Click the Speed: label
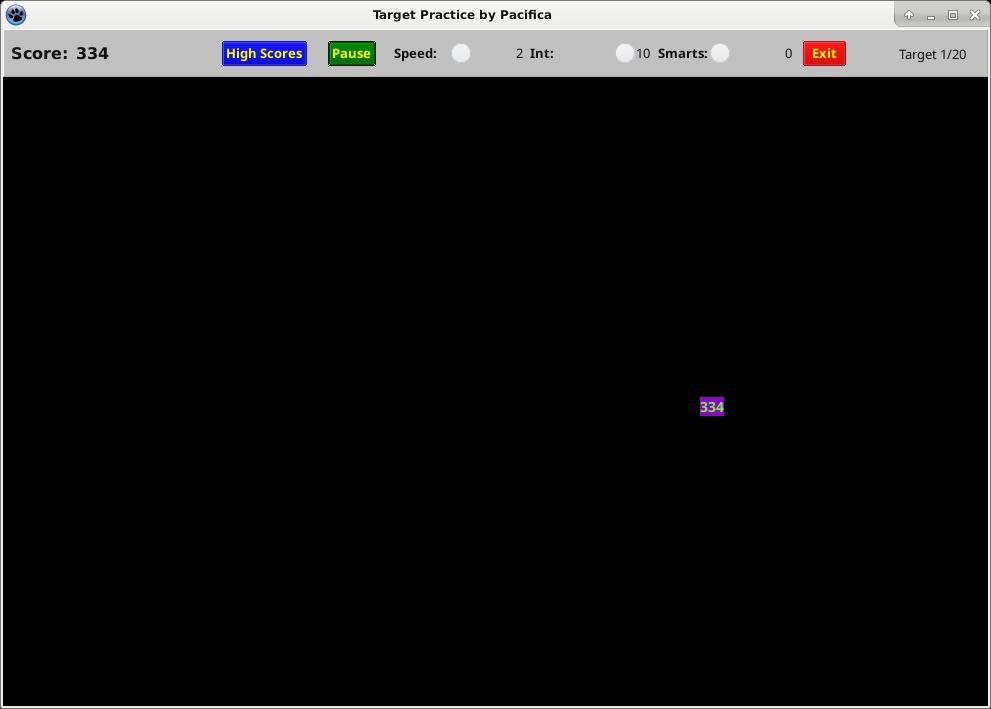991x709 pixels. 415,54
